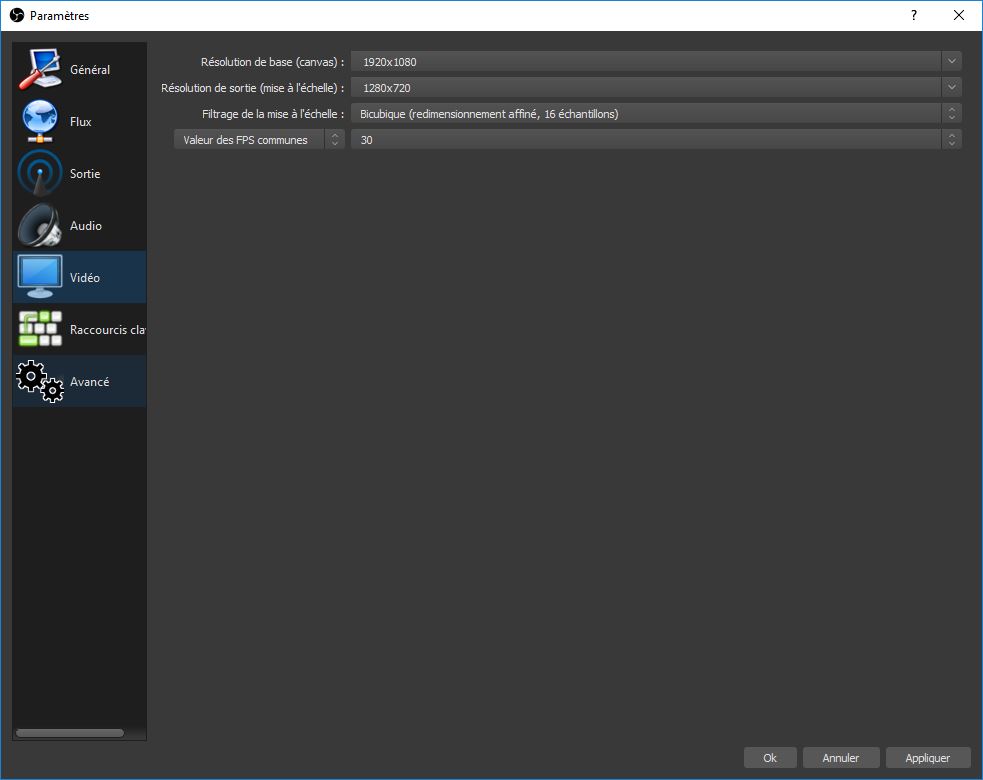
Task: Confirm settings with the Ok button
Action: tap(769, 757)
